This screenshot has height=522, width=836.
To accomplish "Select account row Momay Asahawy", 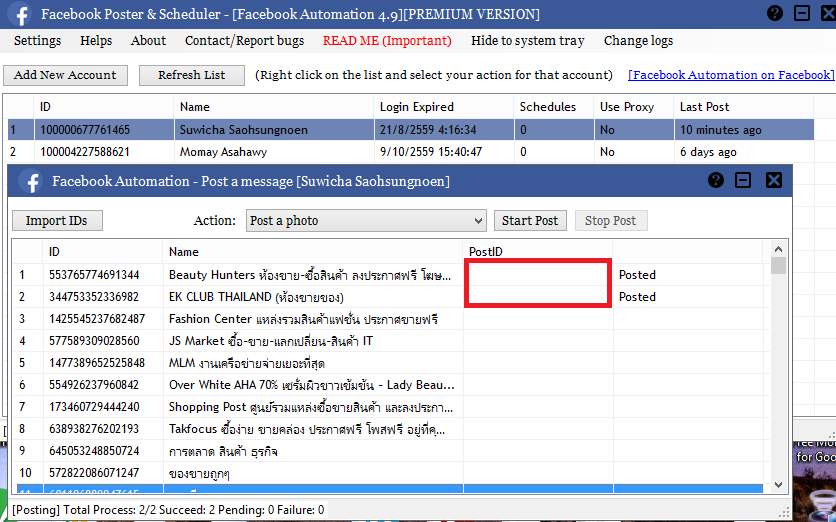I will click(x=411, y=152).
